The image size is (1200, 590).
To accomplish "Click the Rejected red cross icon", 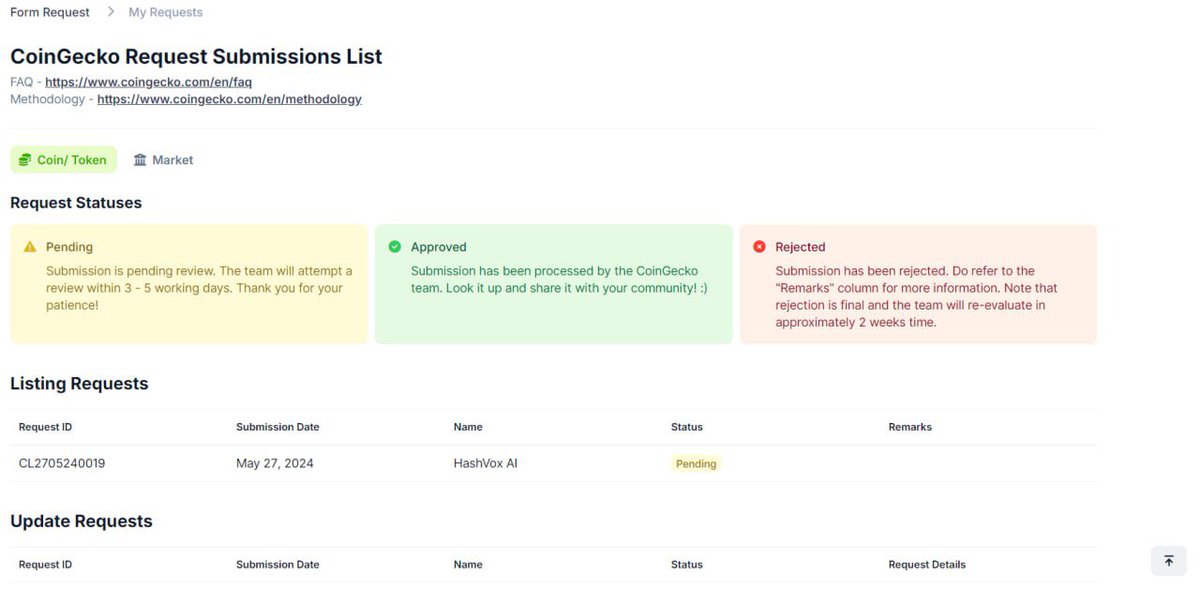I will [759, 247].
